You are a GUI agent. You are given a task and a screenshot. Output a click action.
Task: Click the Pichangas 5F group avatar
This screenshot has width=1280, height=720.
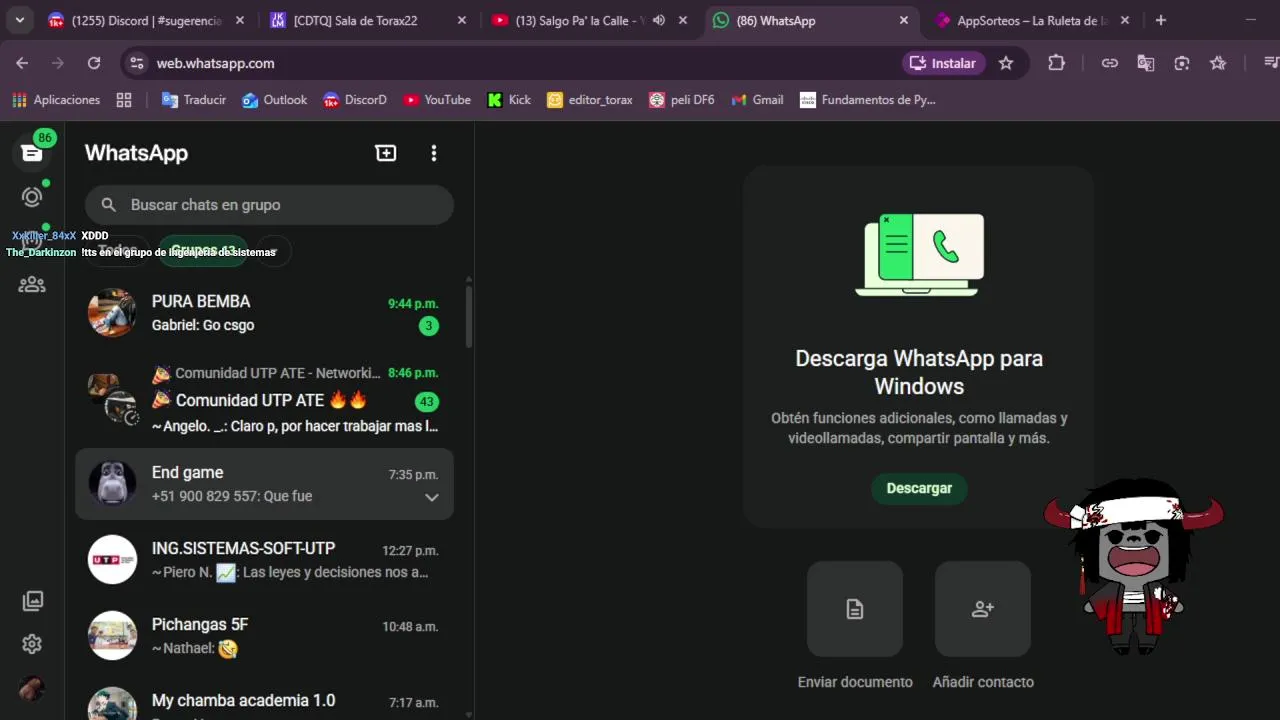[x=112, y=636]
